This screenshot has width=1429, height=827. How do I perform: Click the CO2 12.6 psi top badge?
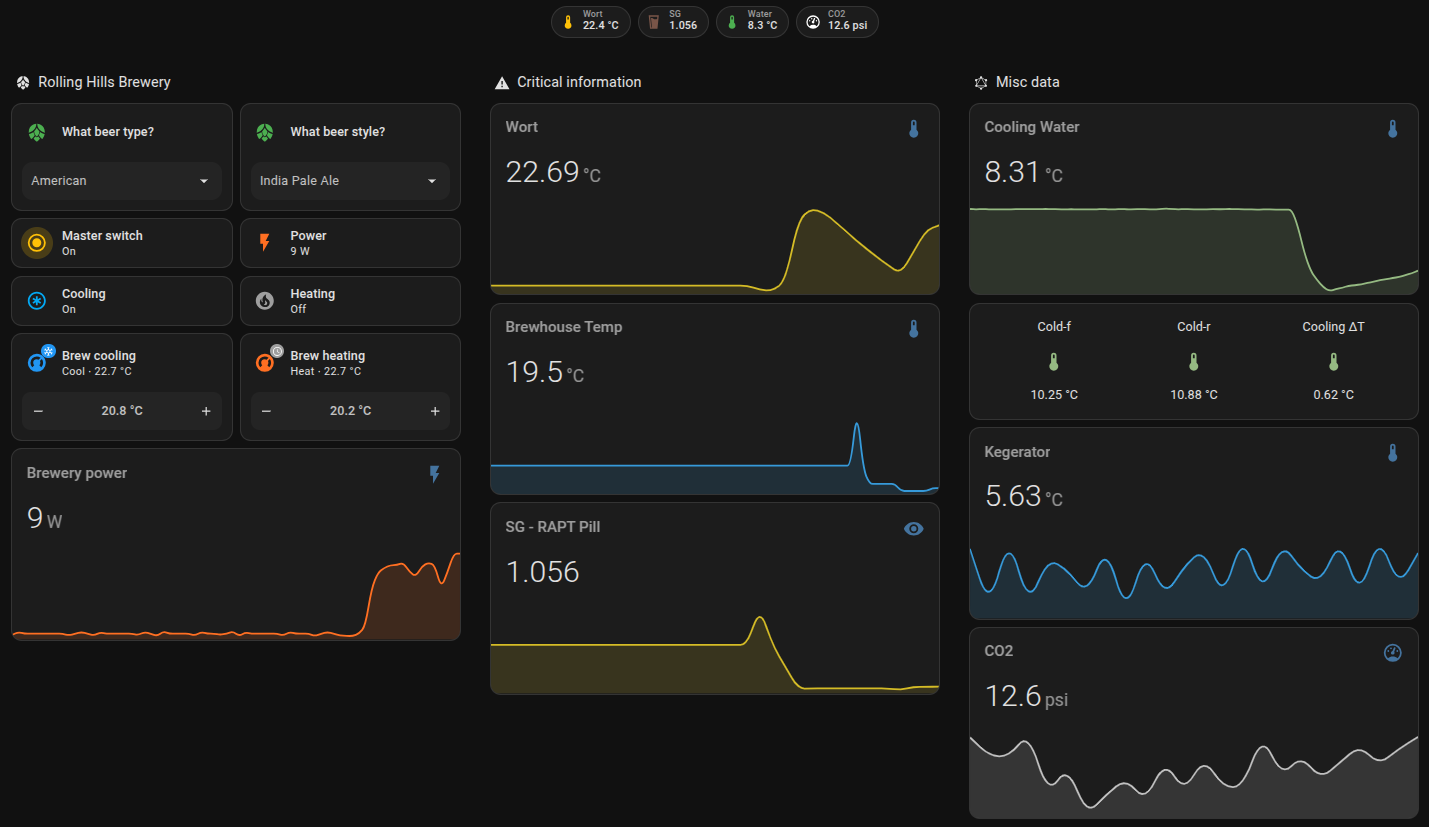[837, 22]
